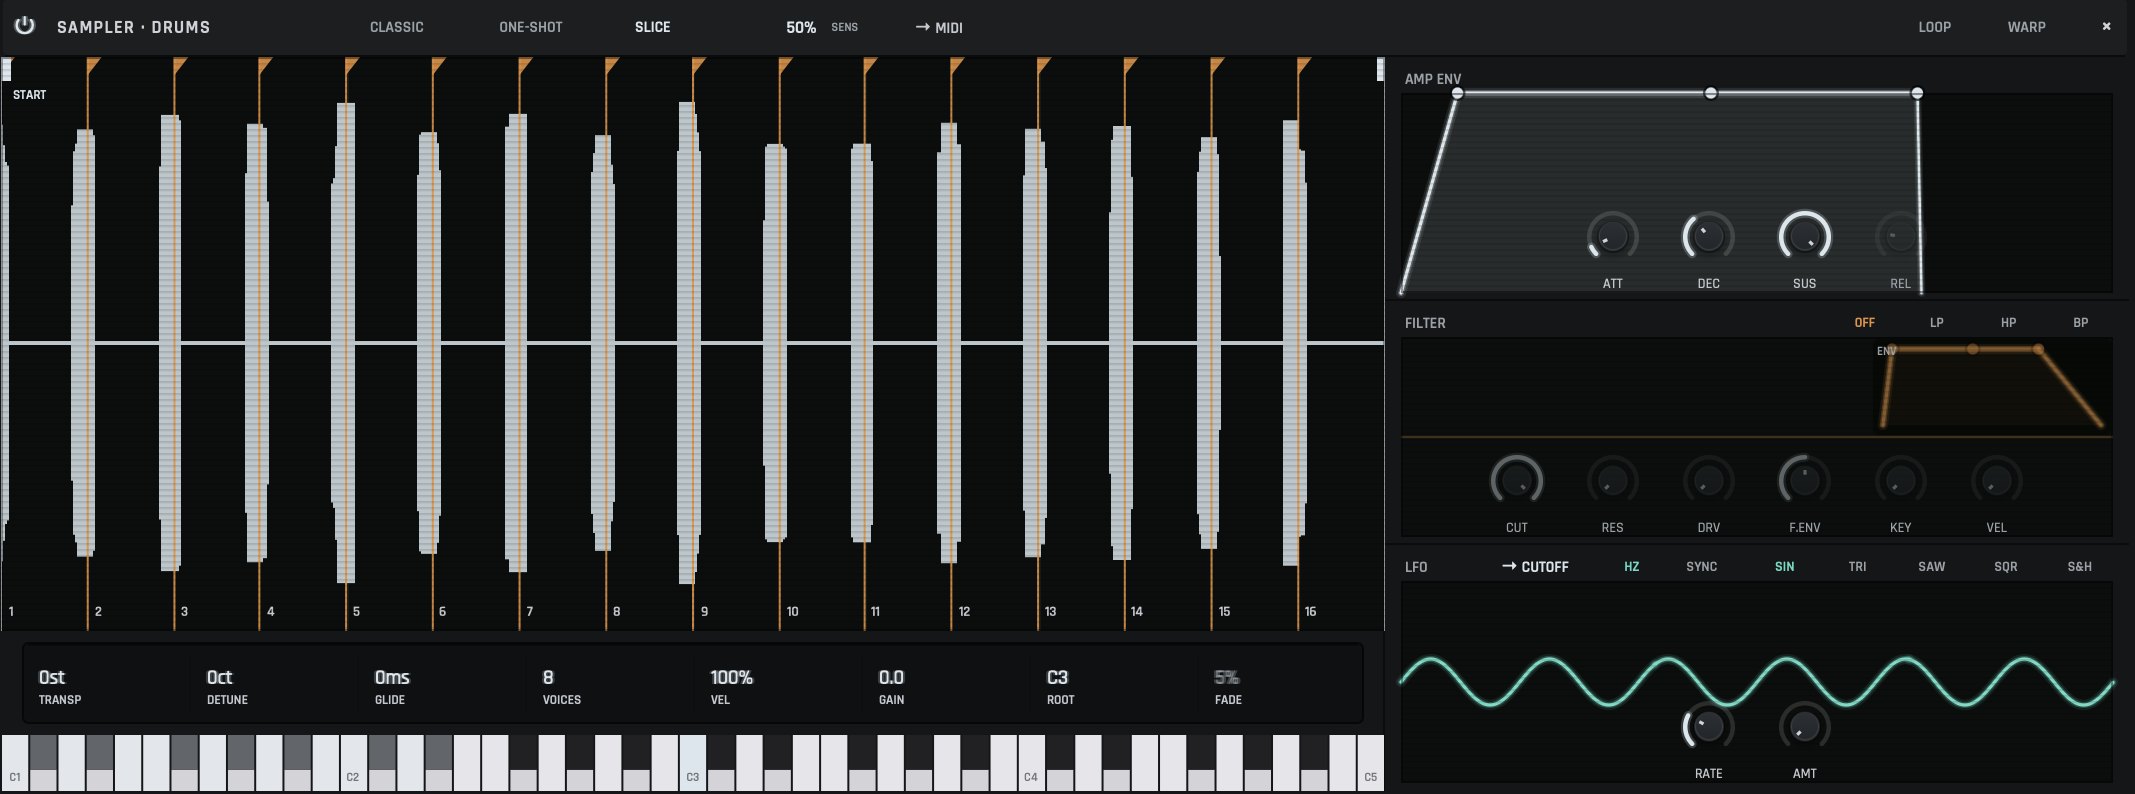Image resolution: width=2135 pixels, height=794 pixels.
Task: Select the TRI LFO waveform
Action: click(x=1857, y=567)
